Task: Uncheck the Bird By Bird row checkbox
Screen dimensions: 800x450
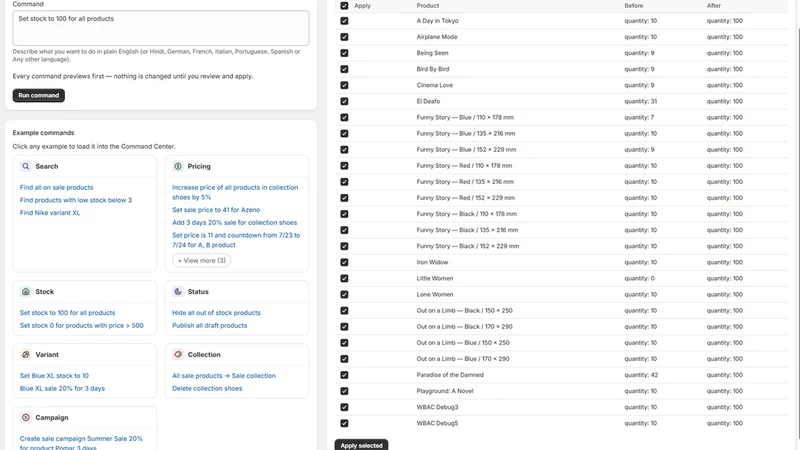Action: coord(344,69)
